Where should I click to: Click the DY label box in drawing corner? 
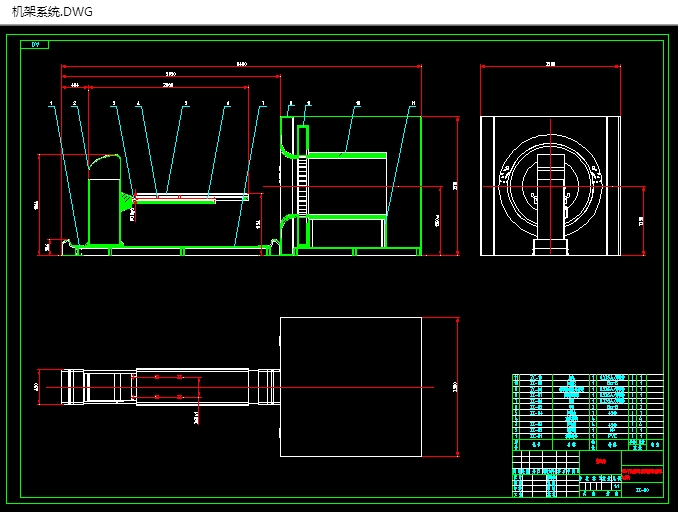pos(35,45)
